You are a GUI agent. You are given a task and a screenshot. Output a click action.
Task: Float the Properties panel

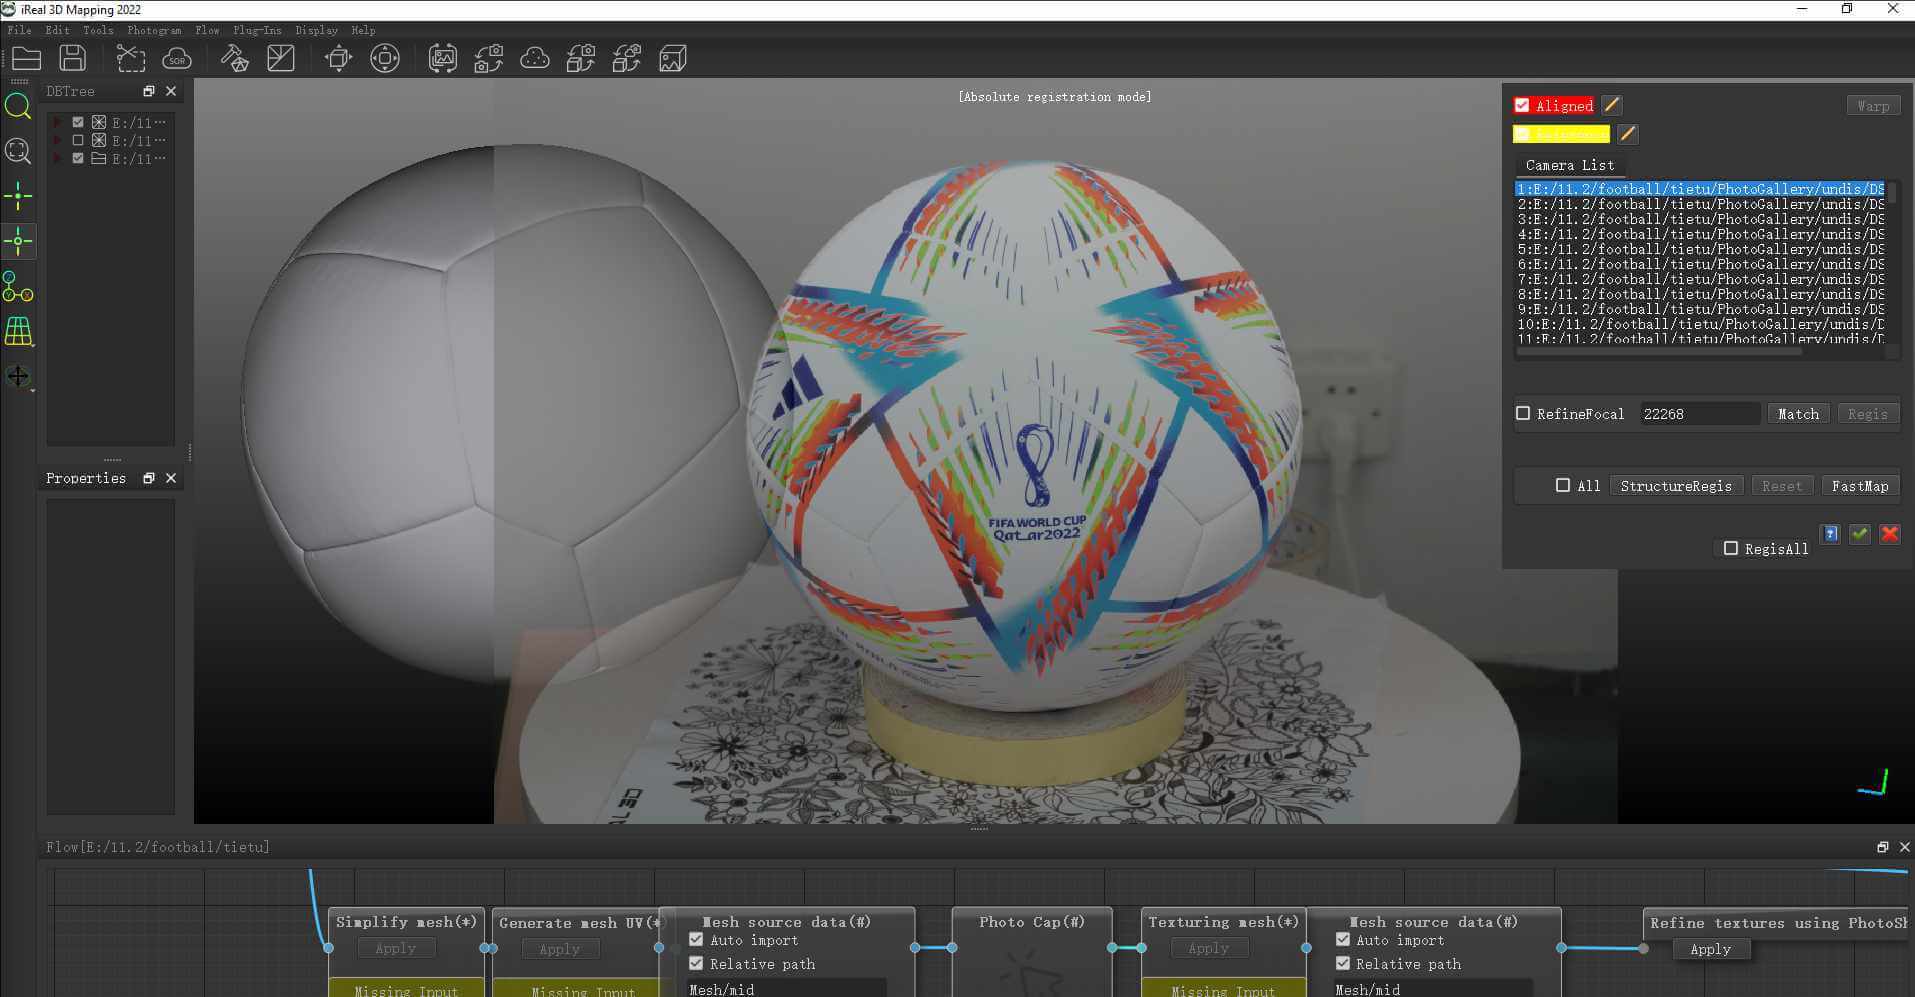pyautogui.click(x=149, y=478)
